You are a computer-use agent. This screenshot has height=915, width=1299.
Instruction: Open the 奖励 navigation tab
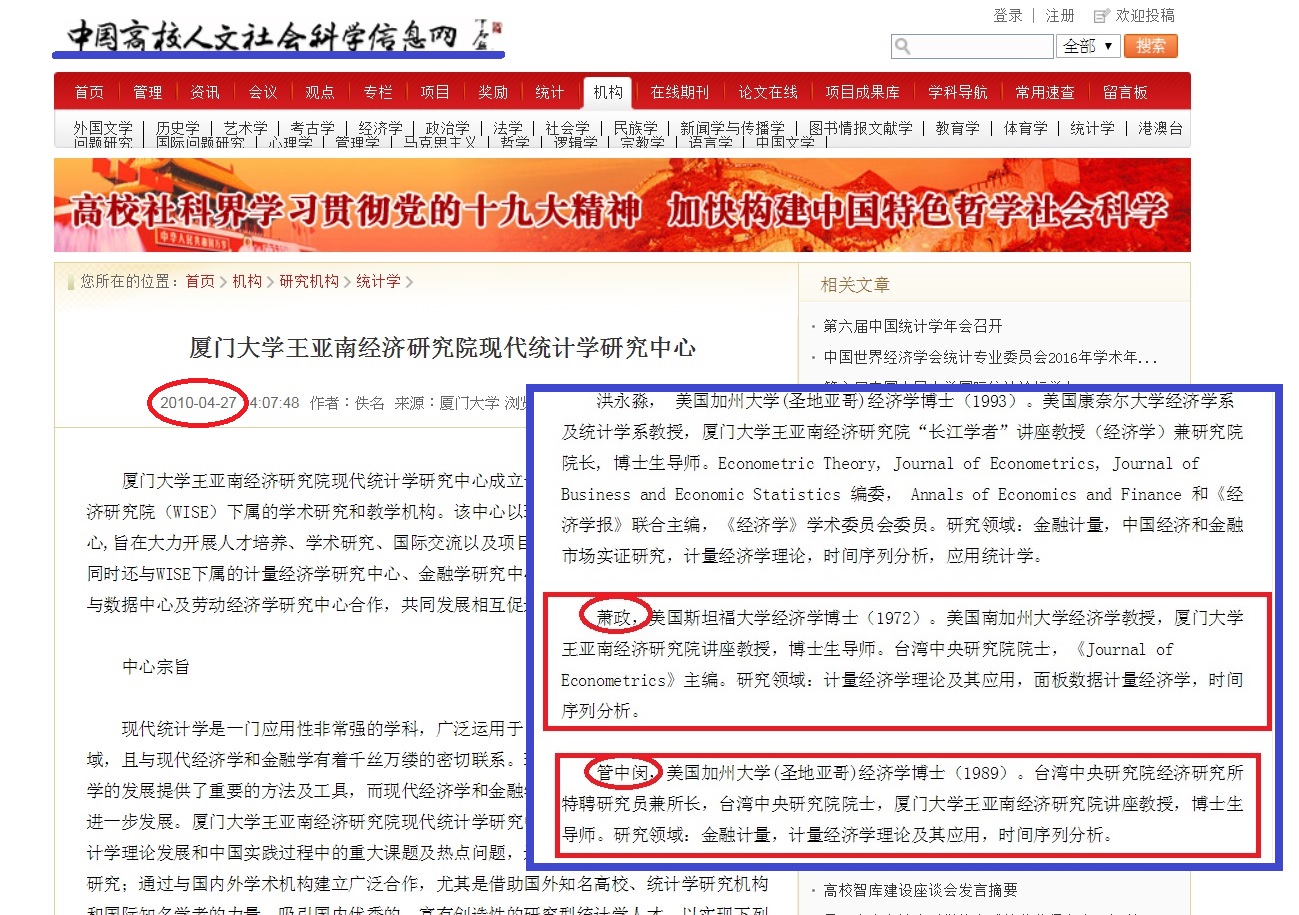(492, 92)
